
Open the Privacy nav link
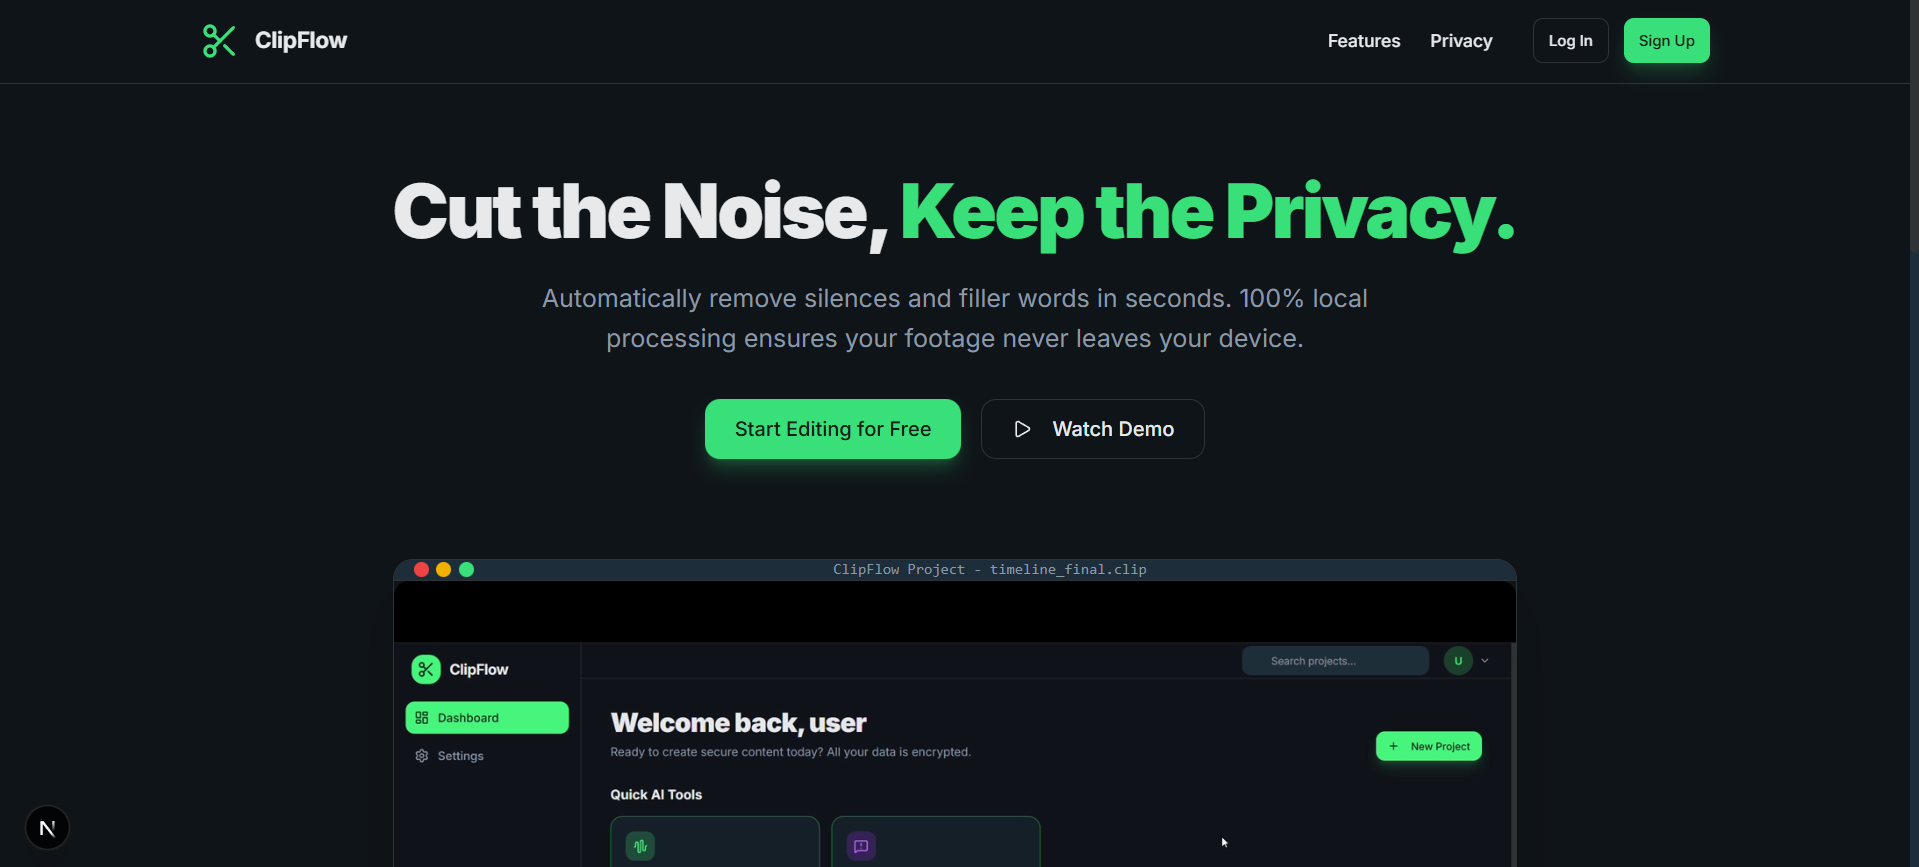1461,41
